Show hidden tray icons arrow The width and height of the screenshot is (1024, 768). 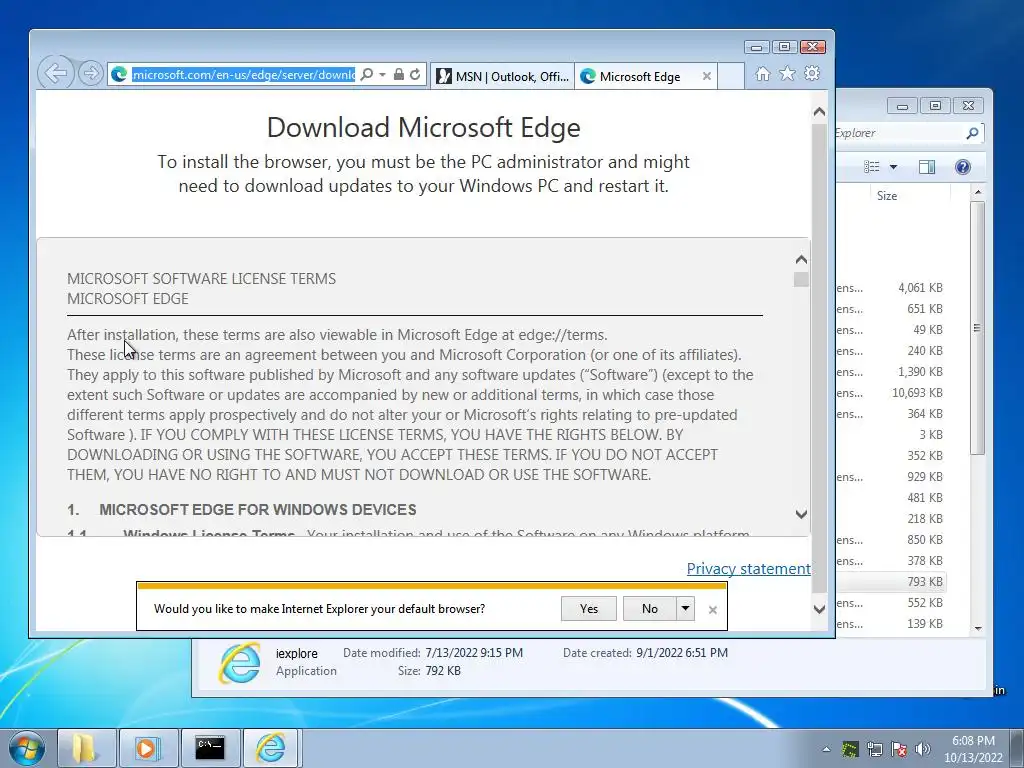click(x=826, y=749)
